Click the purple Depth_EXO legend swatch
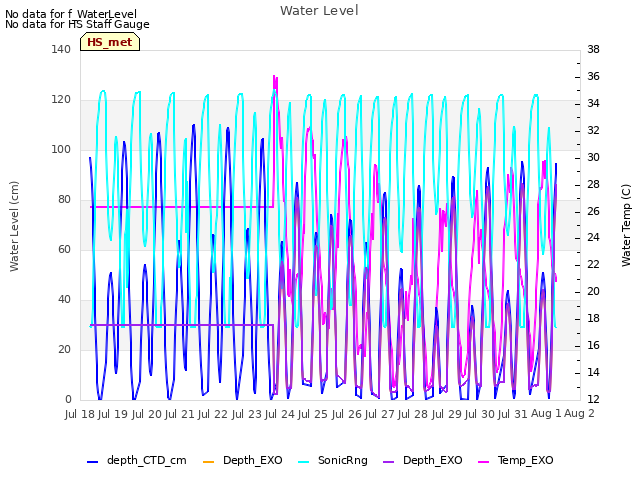The height and width of the screenshot is (480, 640). coord(389,462)
